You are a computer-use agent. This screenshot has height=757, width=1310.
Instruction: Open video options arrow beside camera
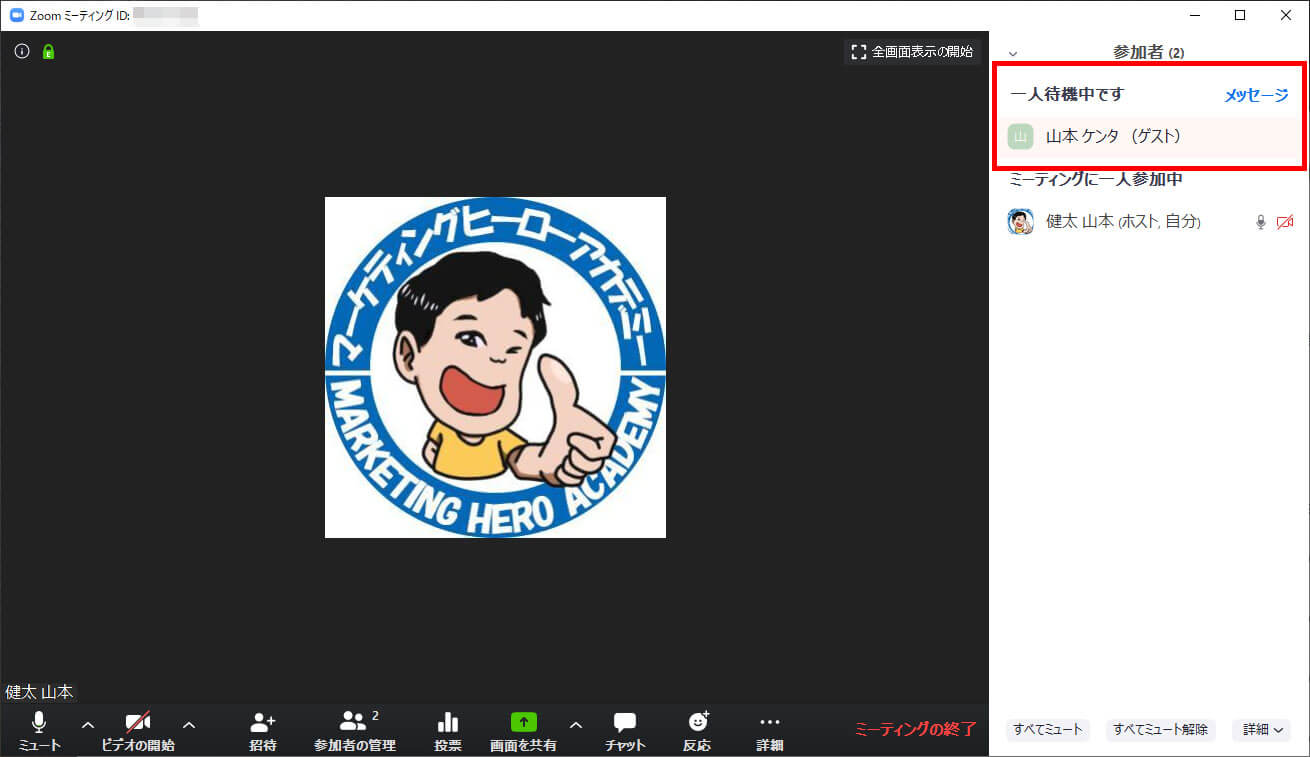[x=189, y=725]
